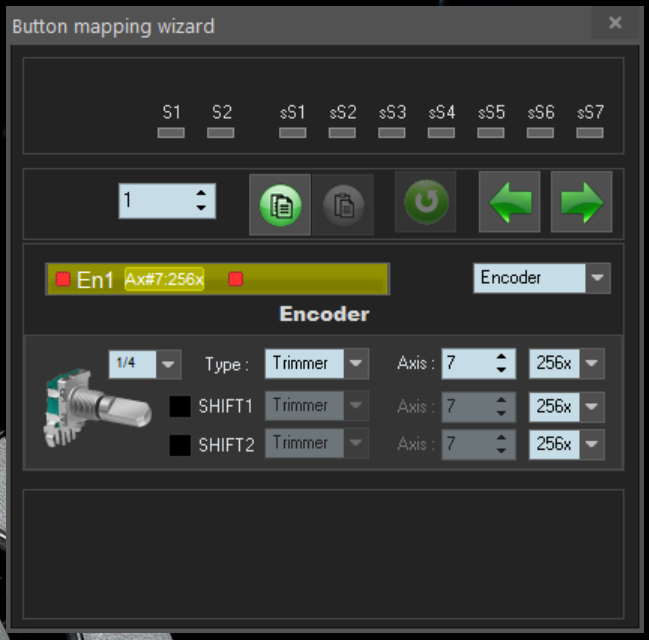The image size is (649, 640).
Task: Open the 1/4 encoder step dropdown
Action: [168, 364]
